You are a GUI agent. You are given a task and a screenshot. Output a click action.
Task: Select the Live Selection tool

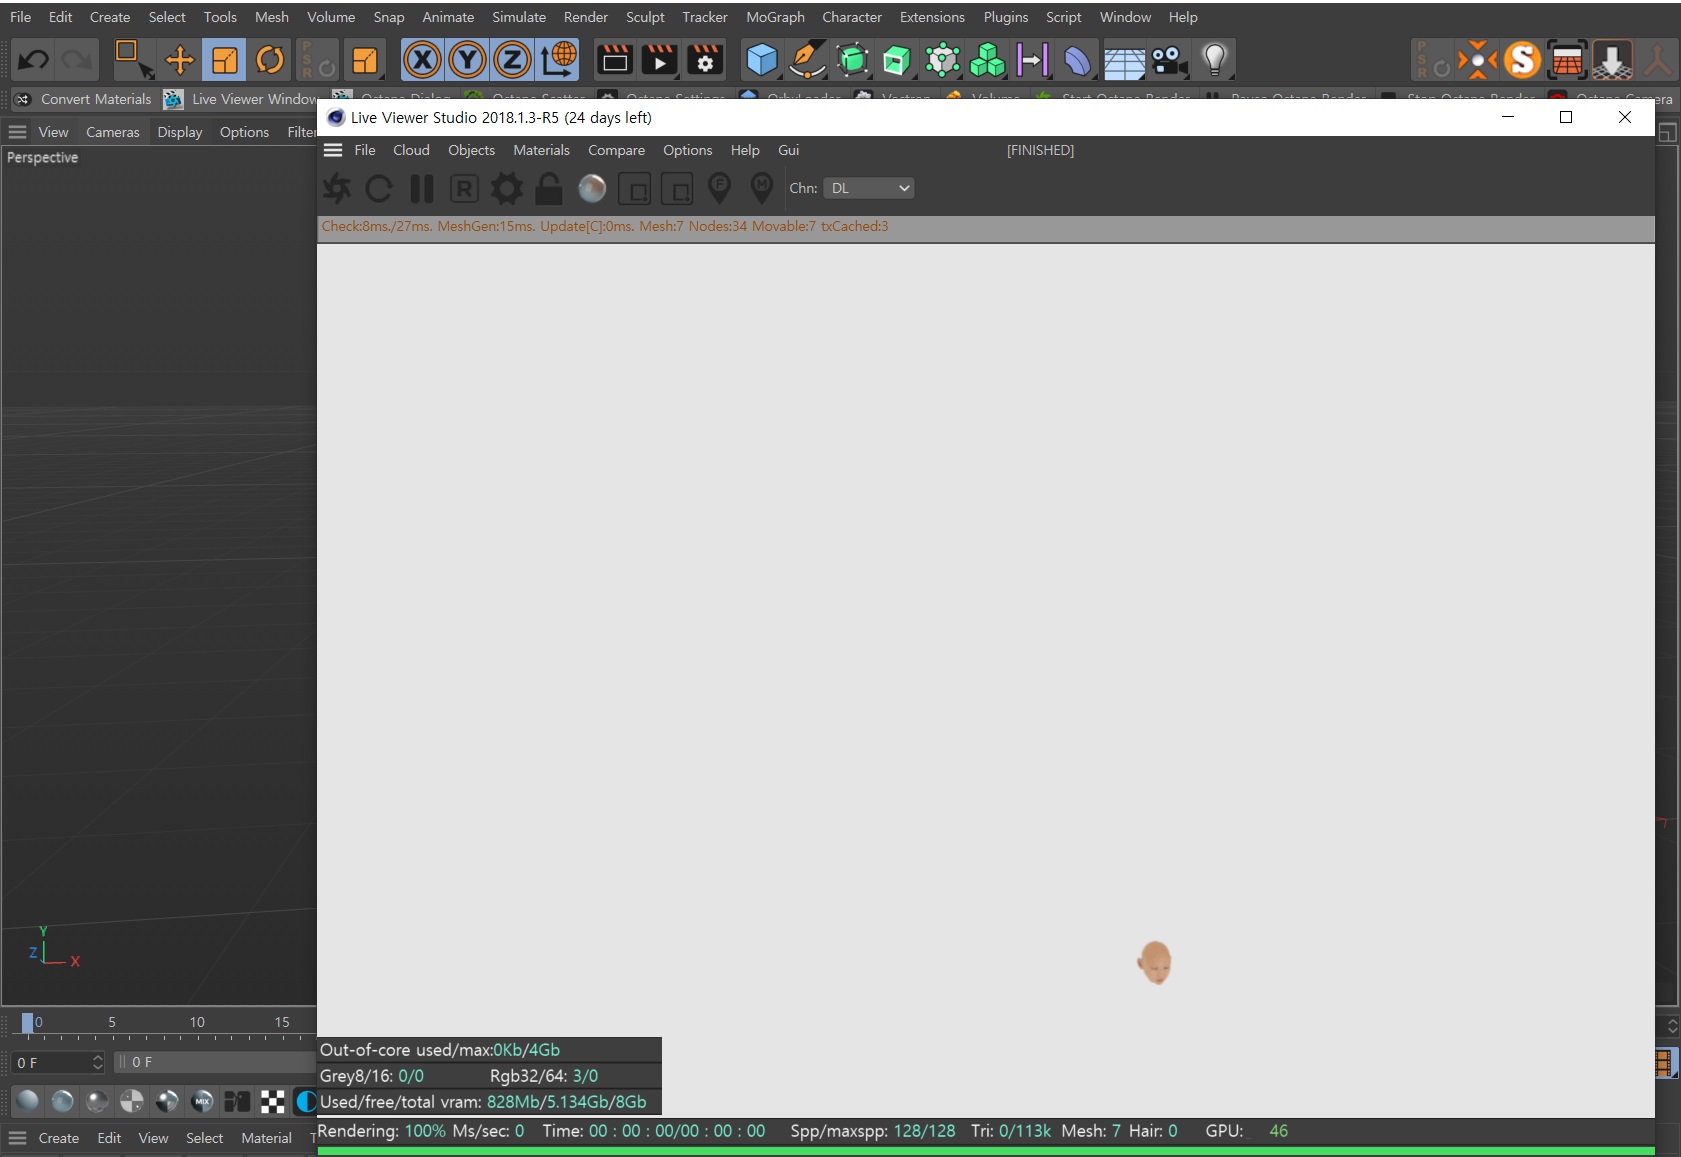(133, 60)
